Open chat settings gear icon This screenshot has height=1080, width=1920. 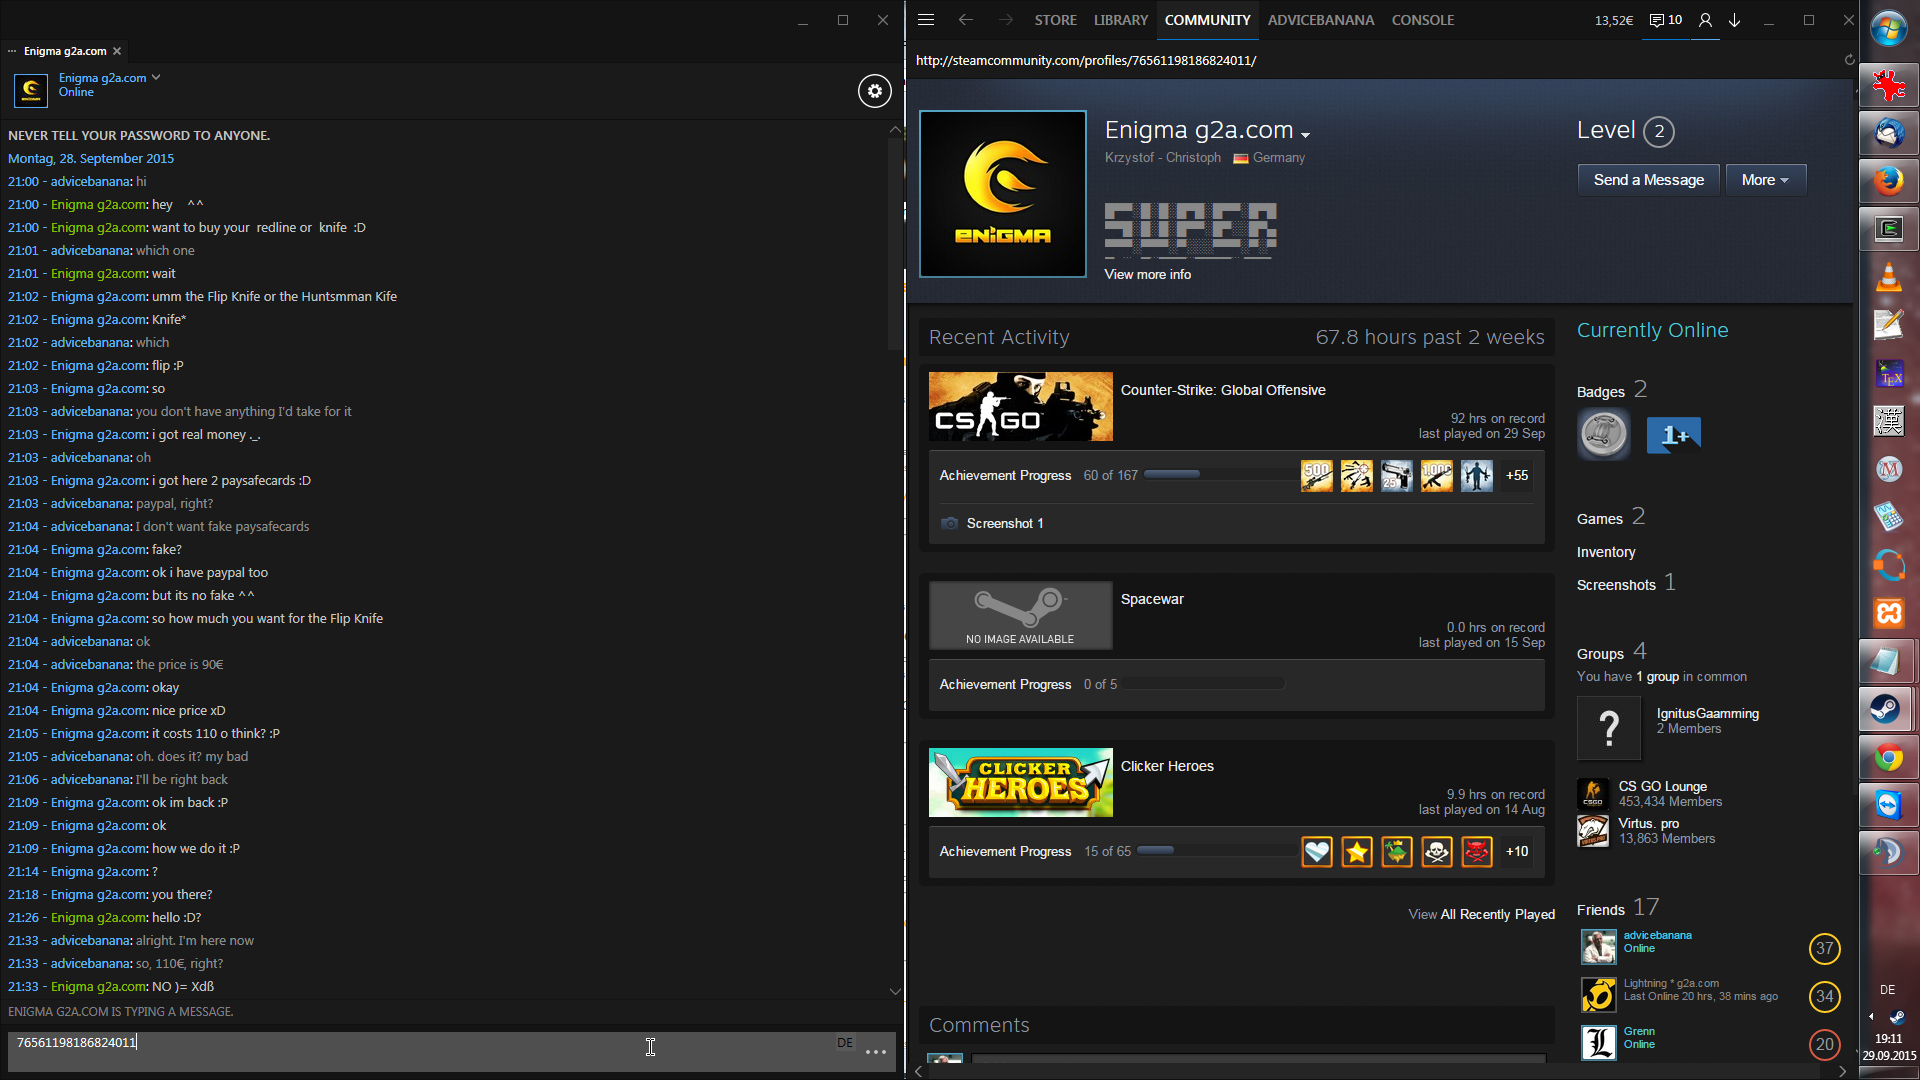pos(874,91)
